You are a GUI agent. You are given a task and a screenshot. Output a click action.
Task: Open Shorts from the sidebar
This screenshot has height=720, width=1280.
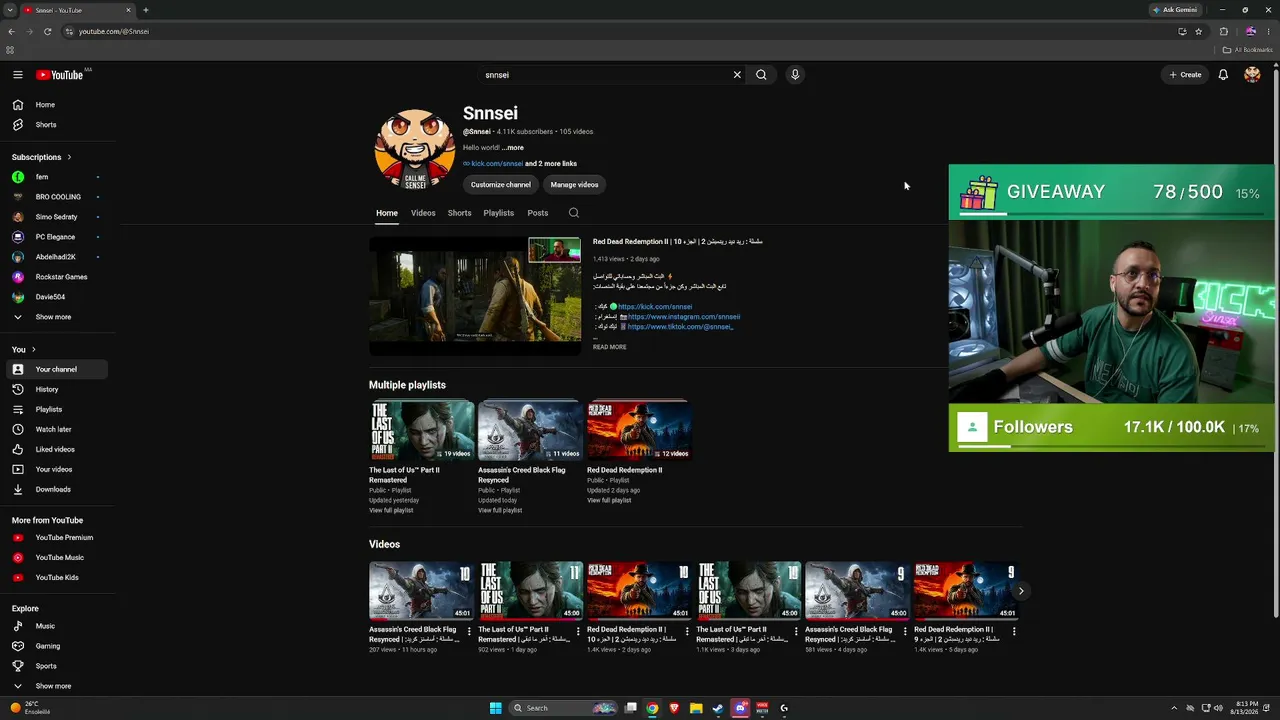click(56, 125)
